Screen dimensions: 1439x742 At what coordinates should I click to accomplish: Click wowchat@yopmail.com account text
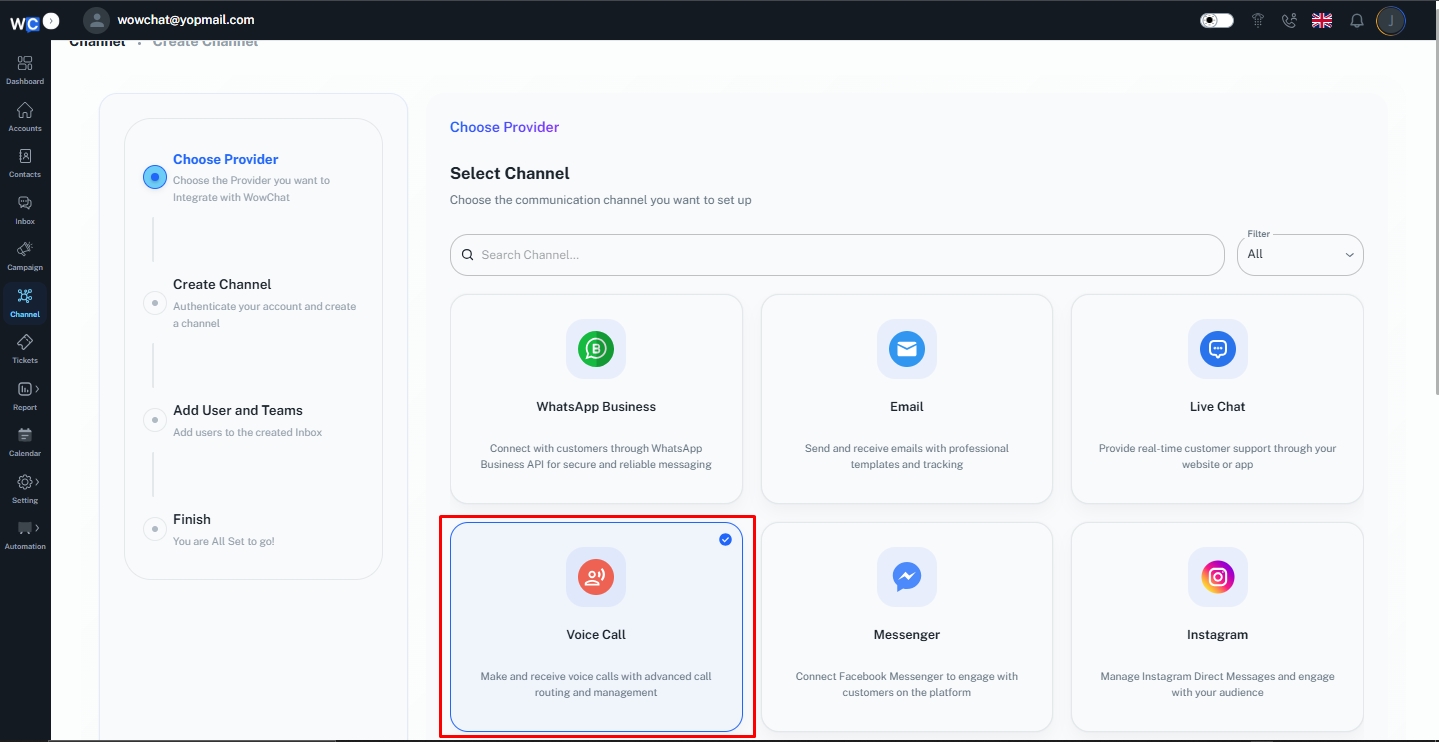[x=186, y=20]
